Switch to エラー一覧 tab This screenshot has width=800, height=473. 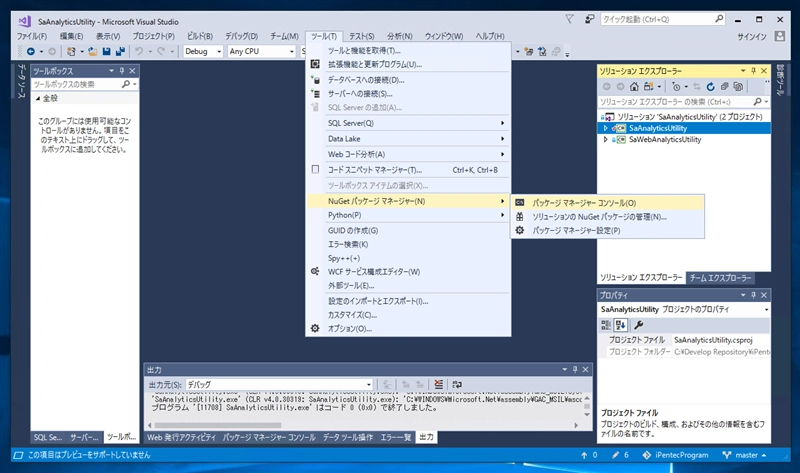[396, 437]
